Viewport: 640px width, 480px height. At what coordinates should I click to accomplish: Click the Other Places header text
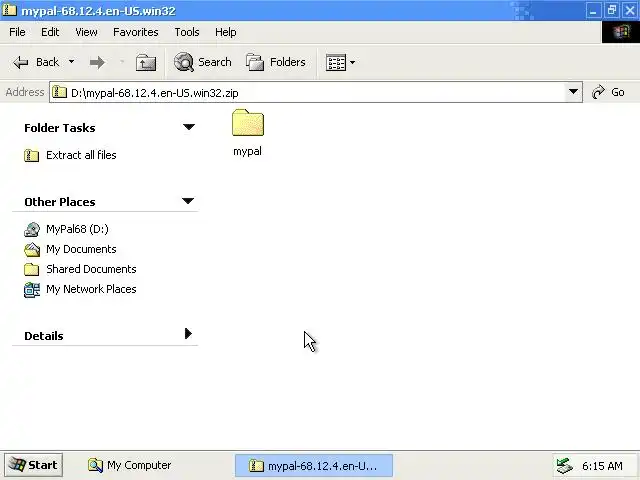pyautogui.click(x=60, y=202)
